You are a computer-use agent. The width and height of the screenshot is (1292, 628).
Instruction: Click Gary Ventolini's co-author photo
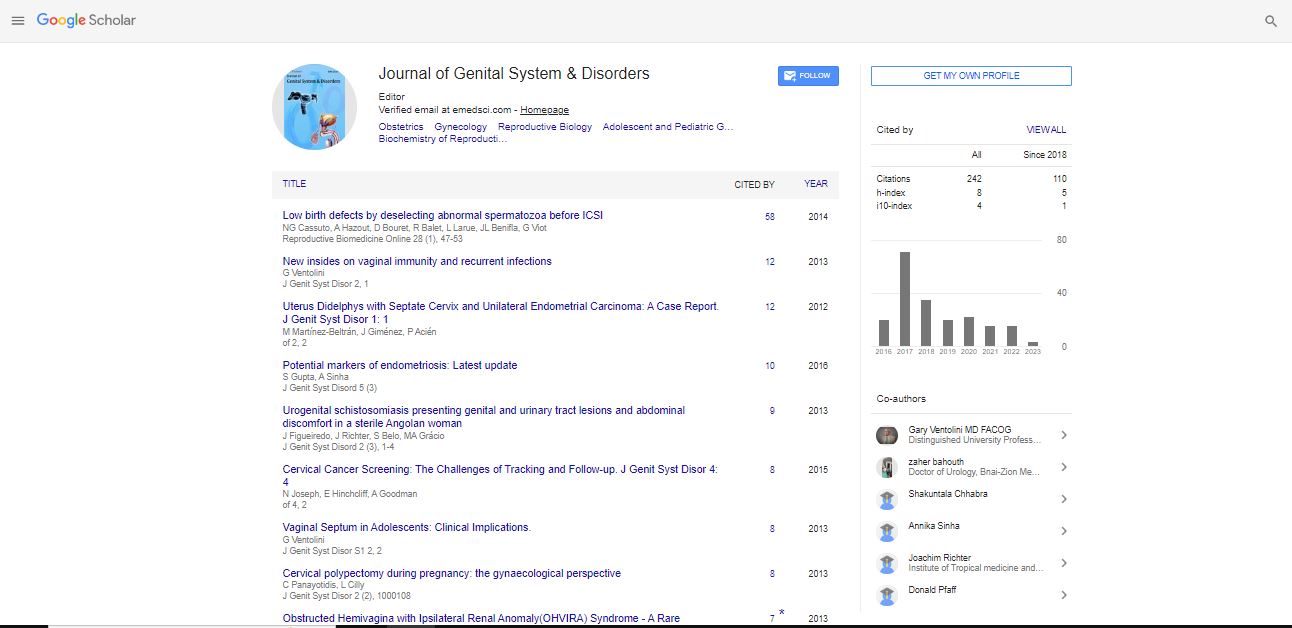[886, 435]
